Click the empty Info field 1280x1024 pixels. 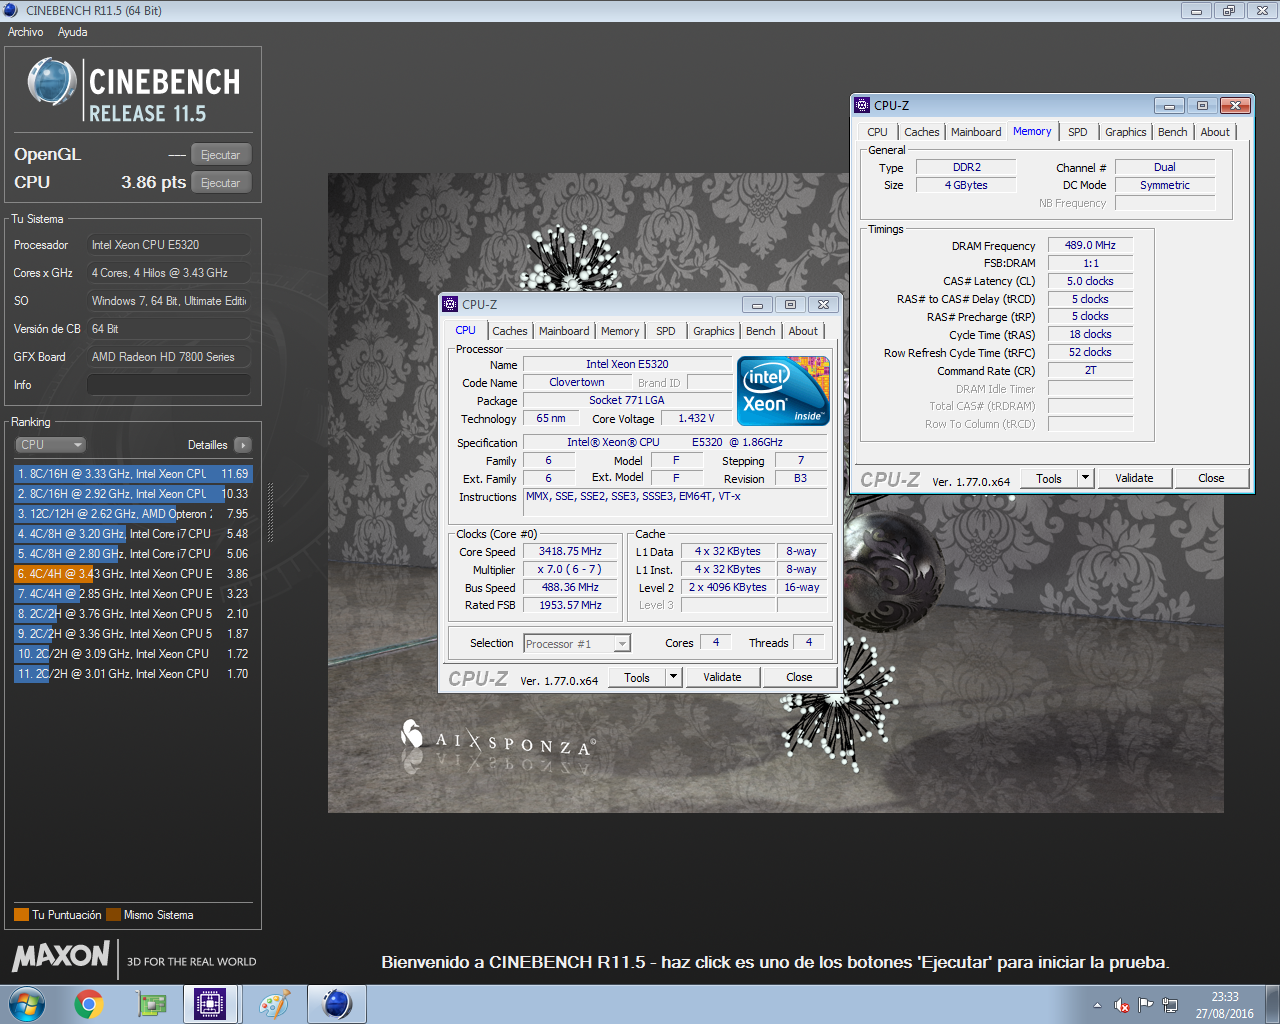pos(169,385)
